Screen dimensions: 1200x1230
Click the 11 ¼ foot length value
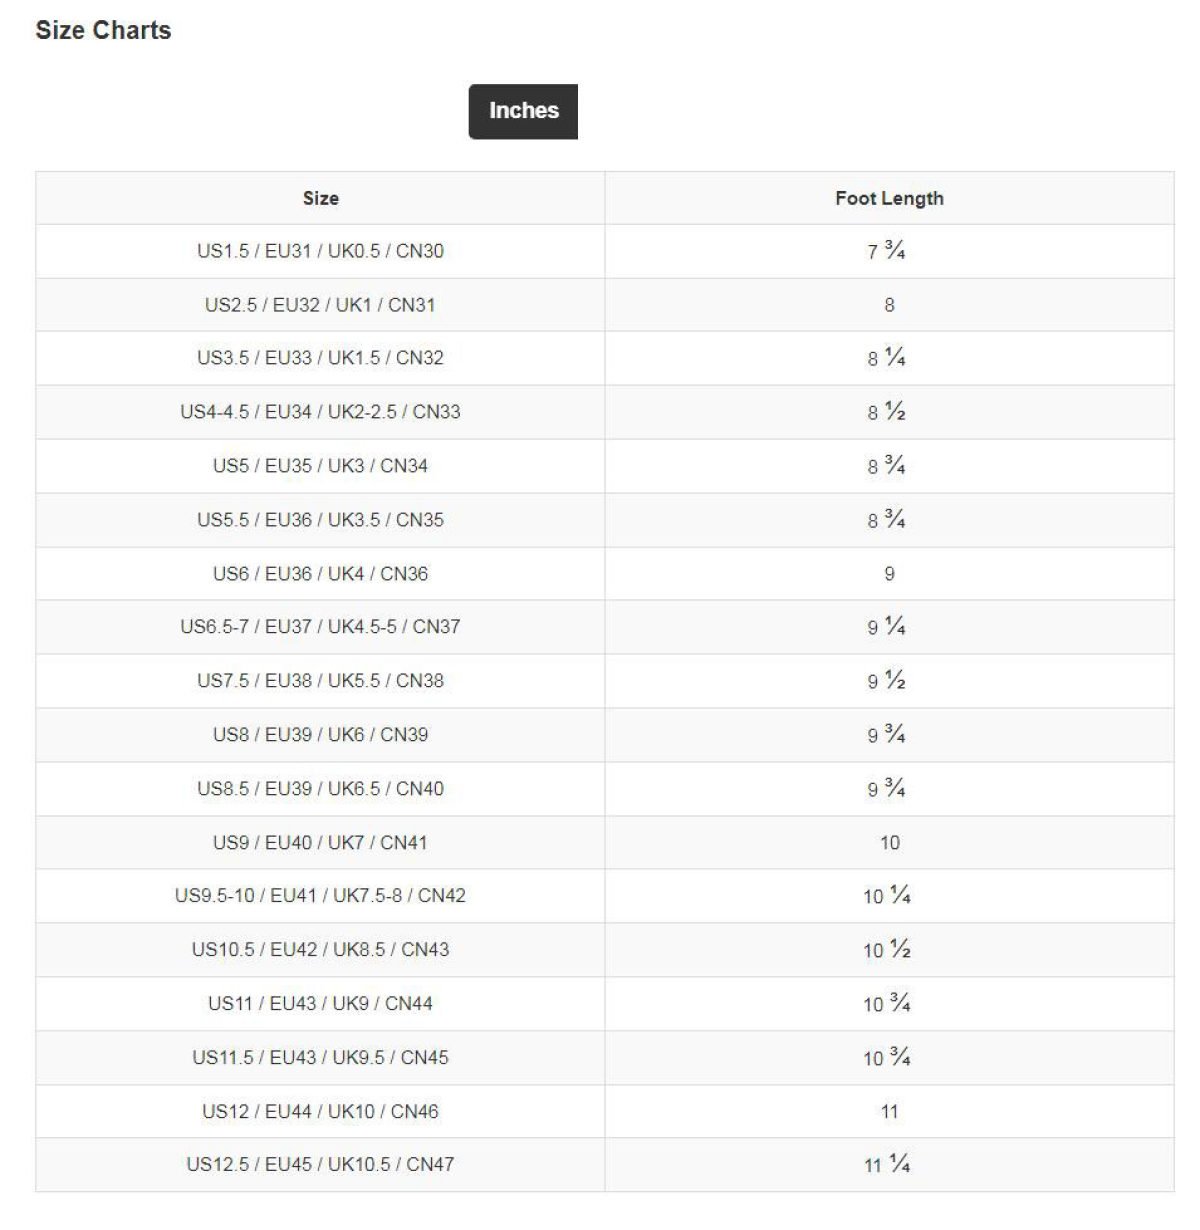[888, 1164]
